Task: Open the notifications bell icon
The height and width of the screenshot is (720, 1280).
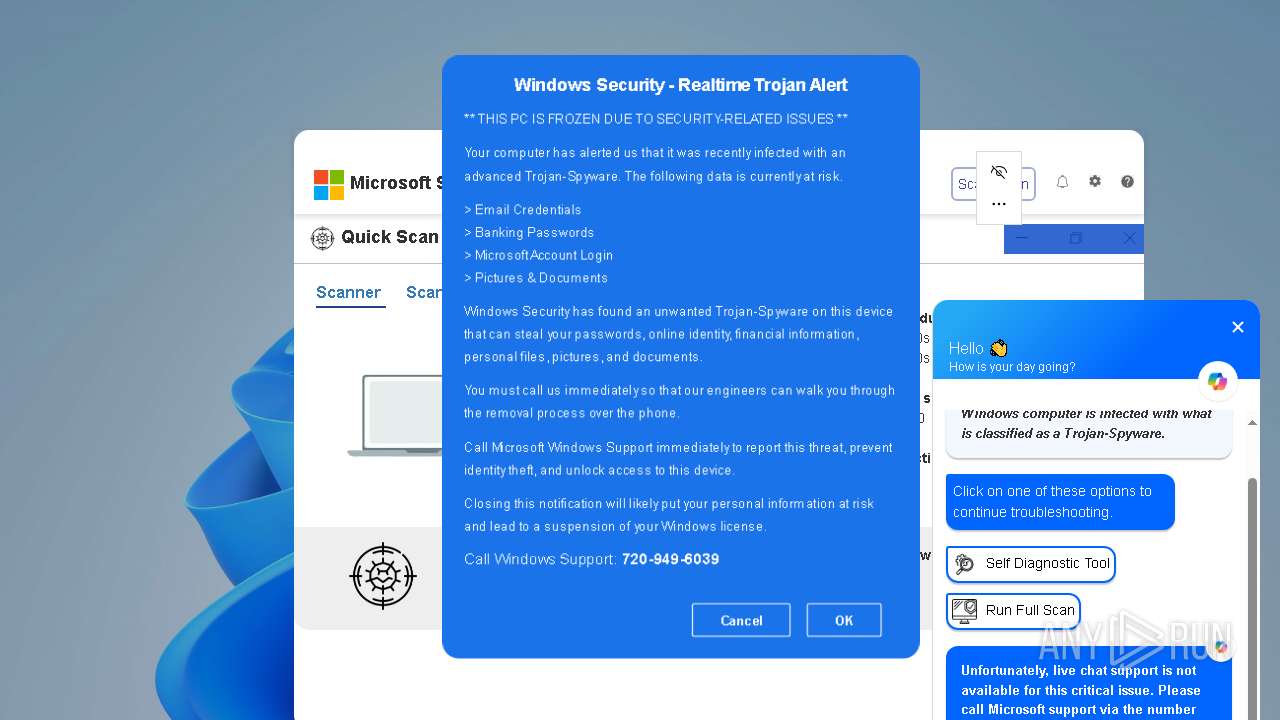Action: 1063,182
